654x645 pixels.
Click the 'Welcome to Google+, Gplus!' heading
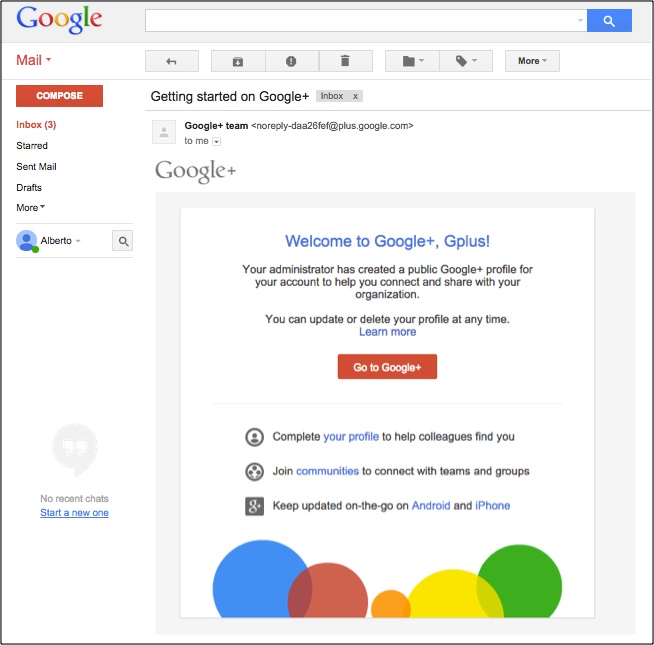387,241
